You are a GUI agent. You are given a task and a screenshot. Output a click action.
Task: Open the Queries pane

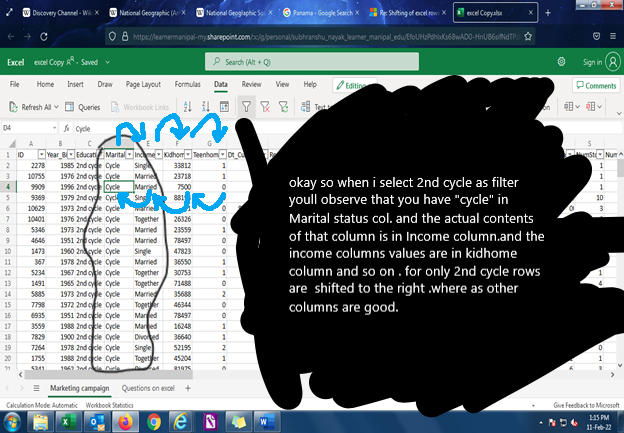(82, 107)
